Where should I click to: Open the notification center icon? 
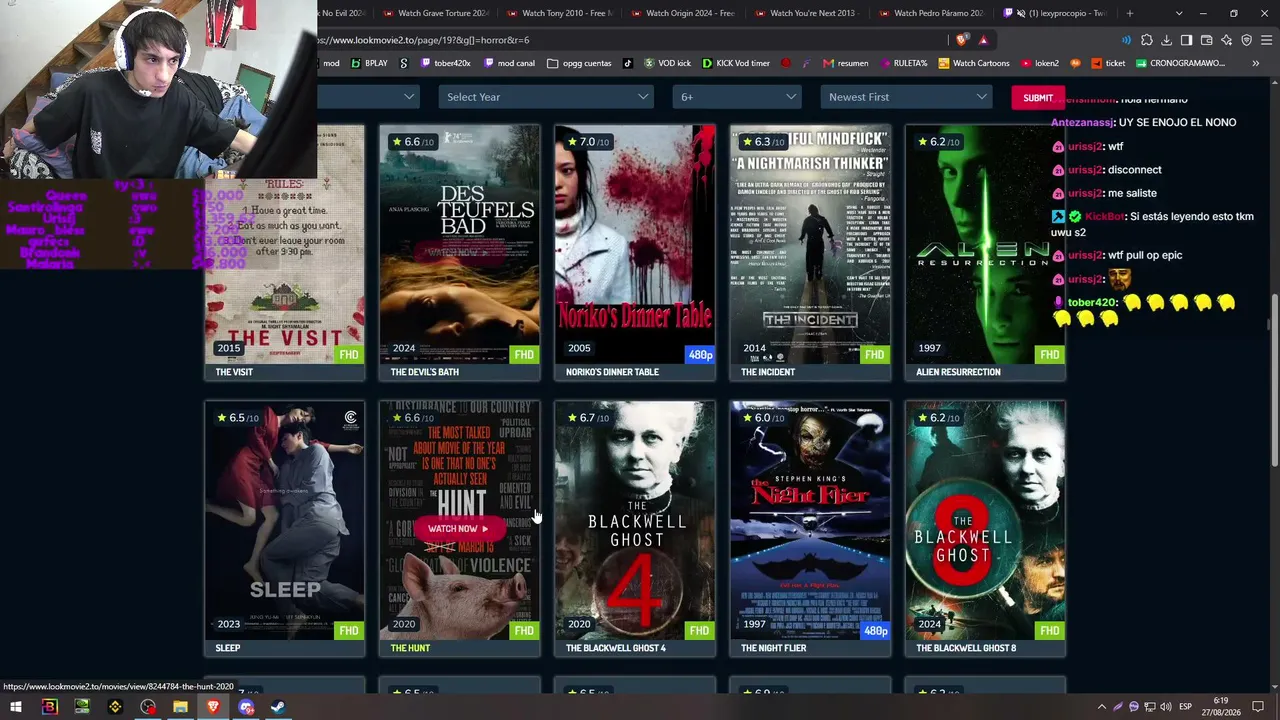pos(1258,707)
